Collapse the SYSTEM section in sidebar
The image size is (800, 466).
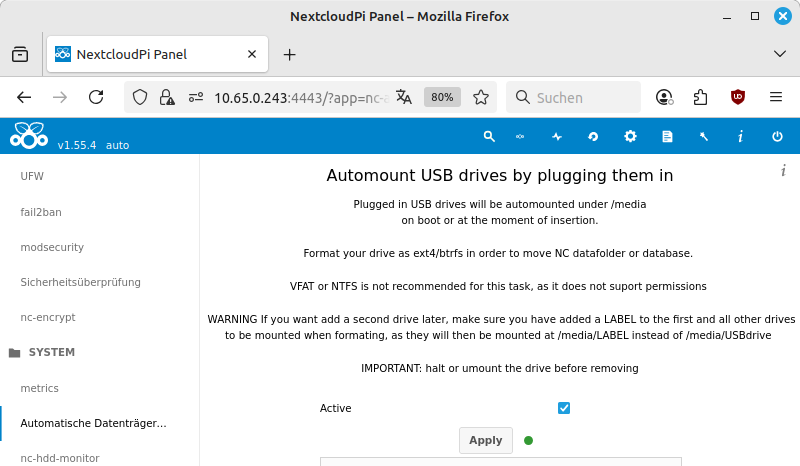[x=51, y=353]
